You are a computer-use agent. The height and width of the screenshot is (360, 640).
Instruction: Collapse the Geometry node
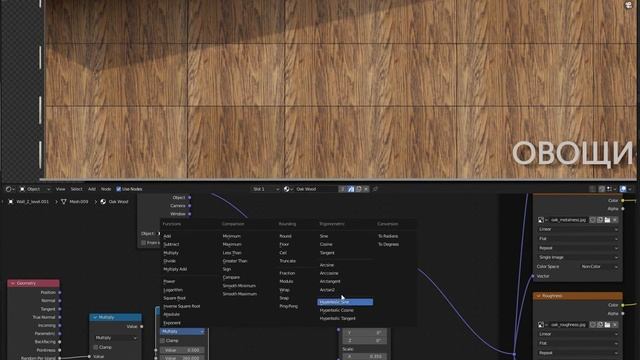(x=13, y=283)
